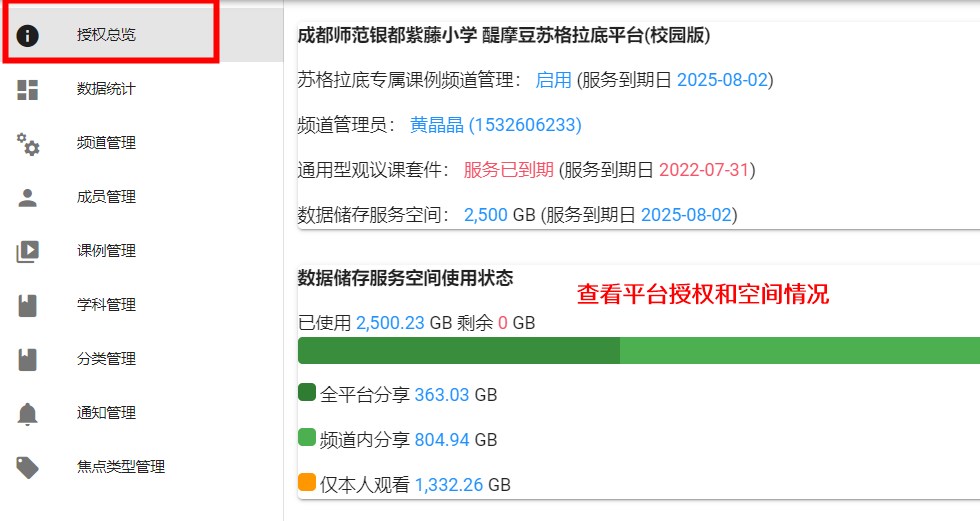
Task: Click the red 服务已到期 status text
Action: point(508,170)
